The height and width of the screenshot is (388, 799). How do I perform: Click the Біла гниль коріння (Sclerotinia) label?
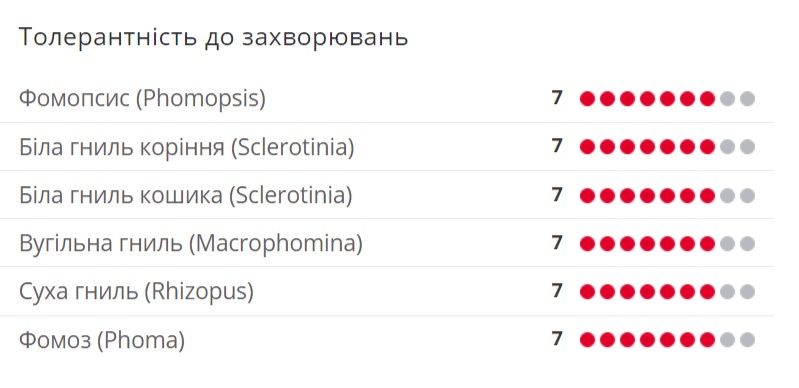click(x=187, y=147)
